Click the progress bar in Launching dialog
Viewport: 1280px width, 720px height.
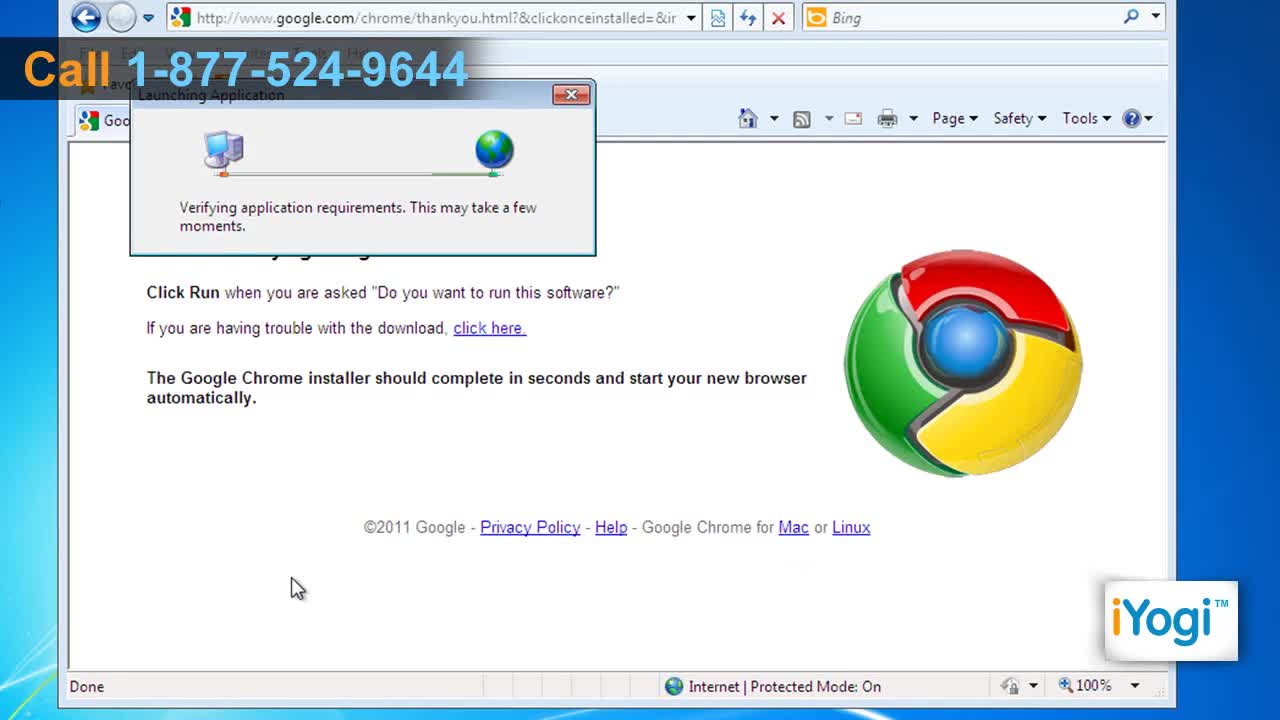358,174
